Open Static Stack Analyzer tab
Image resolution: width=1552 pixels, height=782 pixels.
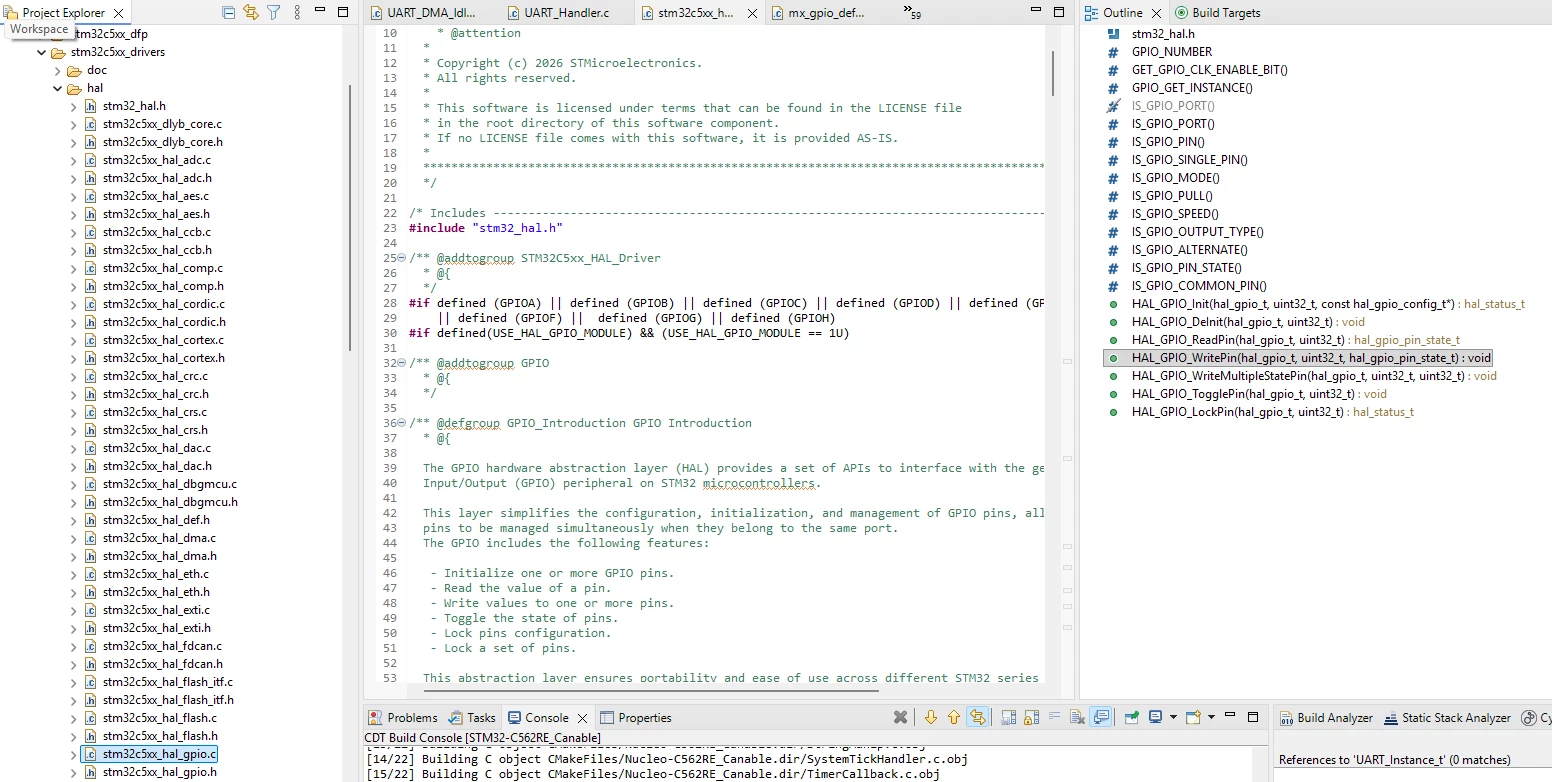pyautogui.click(x=1447, y=717)
